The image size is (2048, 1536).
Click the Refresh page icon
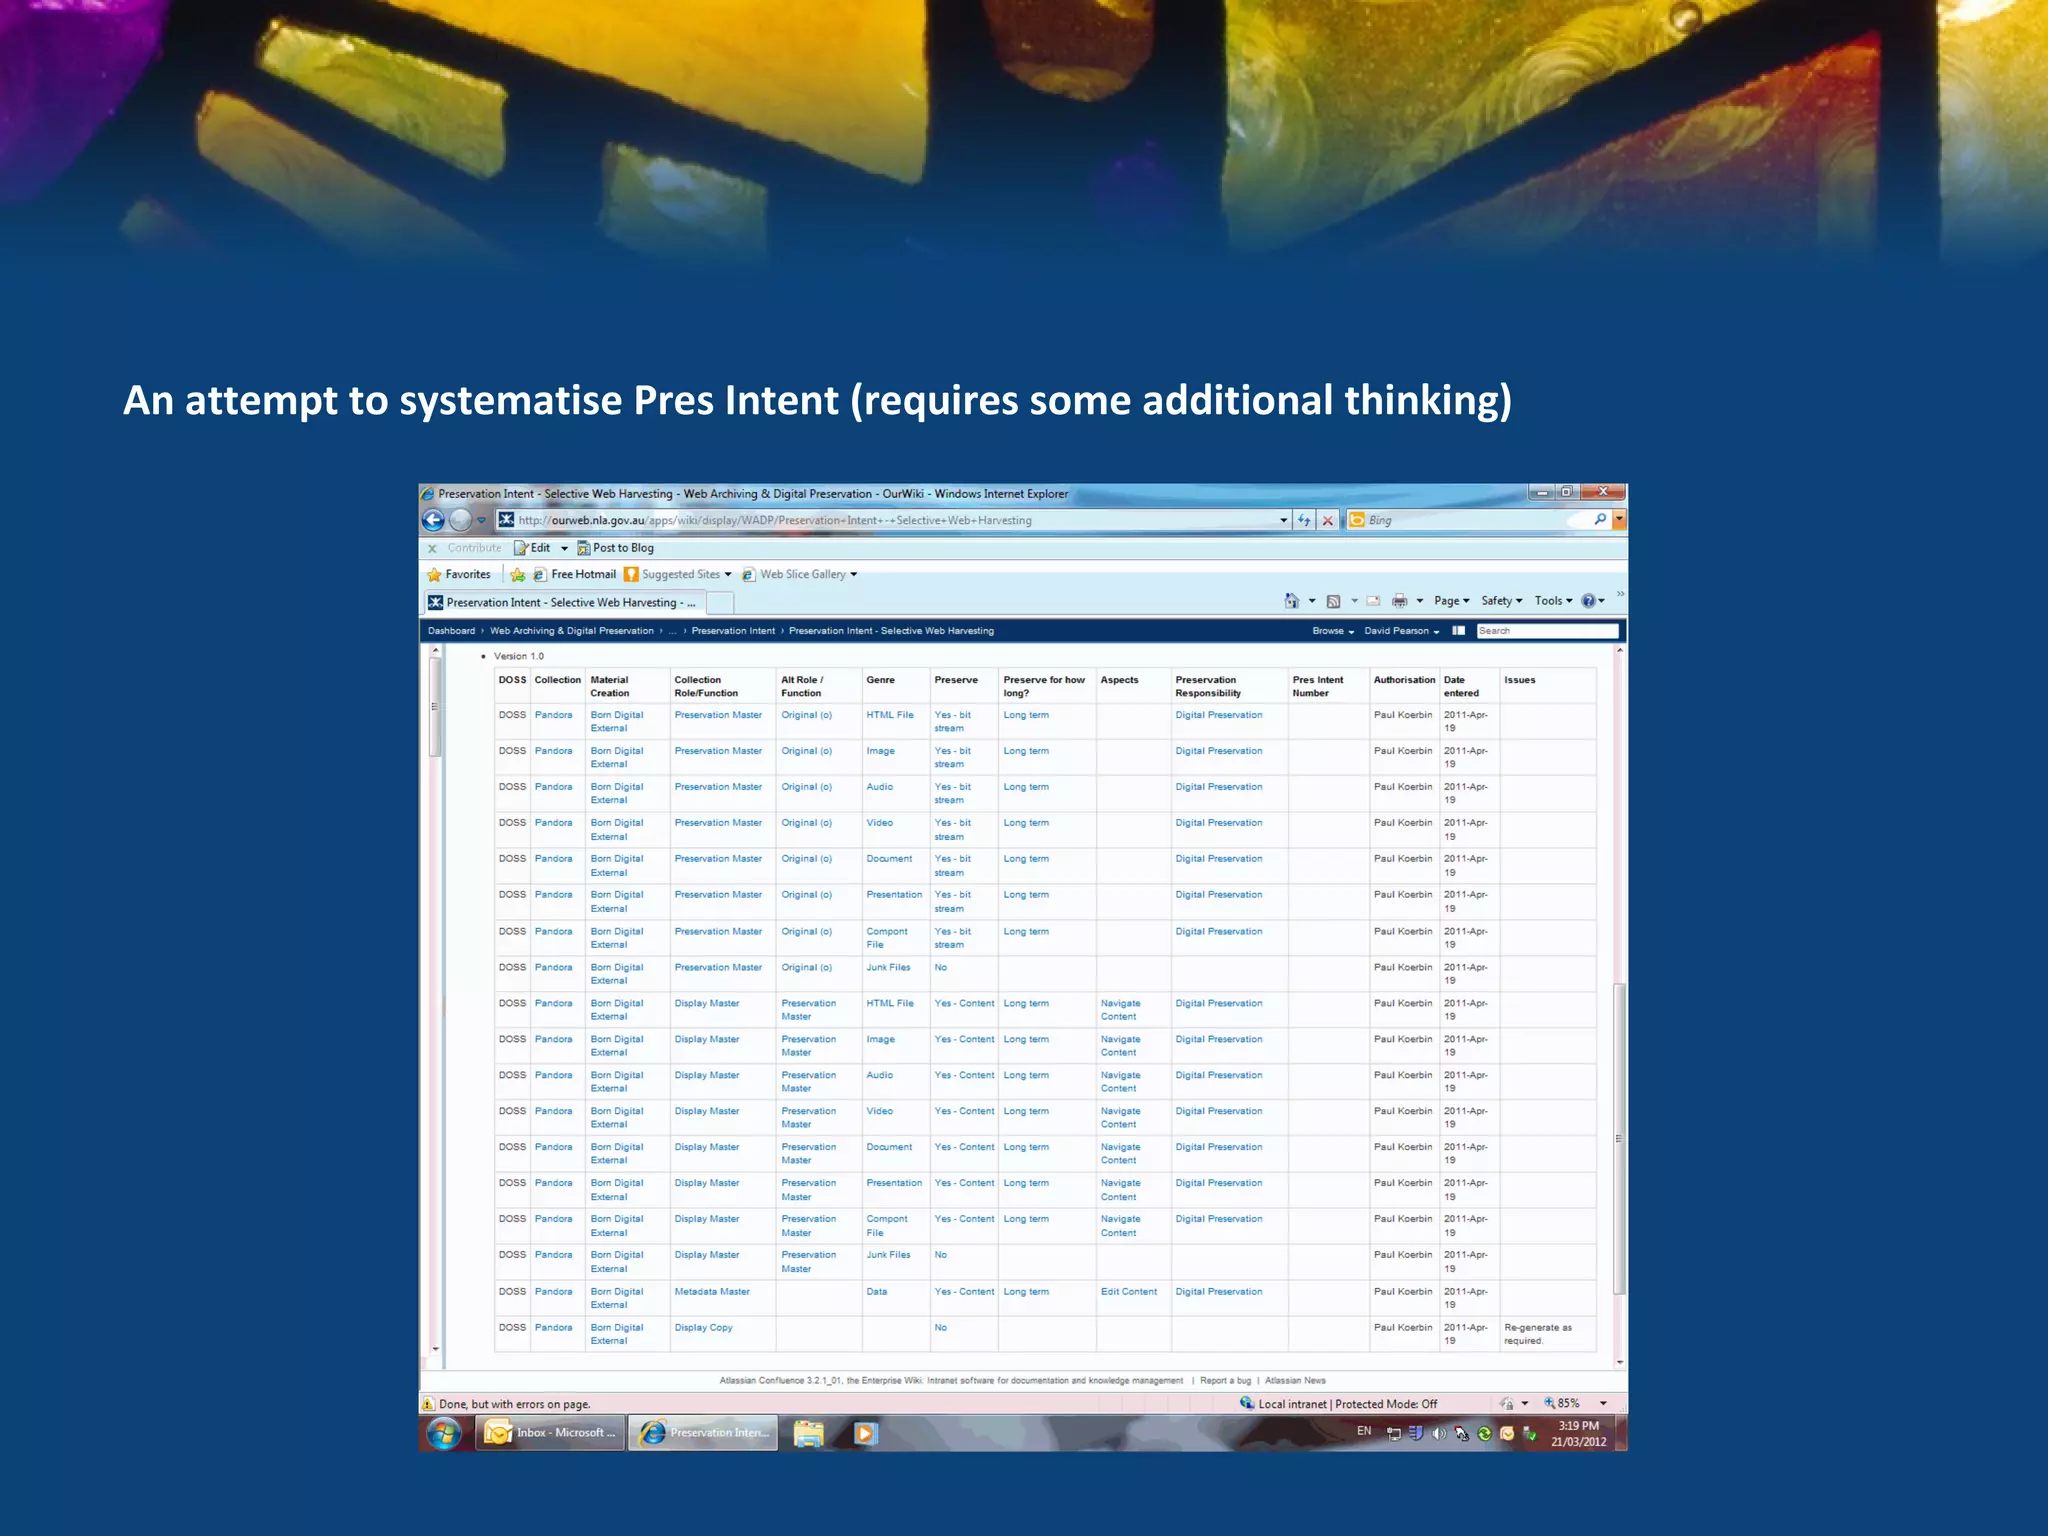1304,520
